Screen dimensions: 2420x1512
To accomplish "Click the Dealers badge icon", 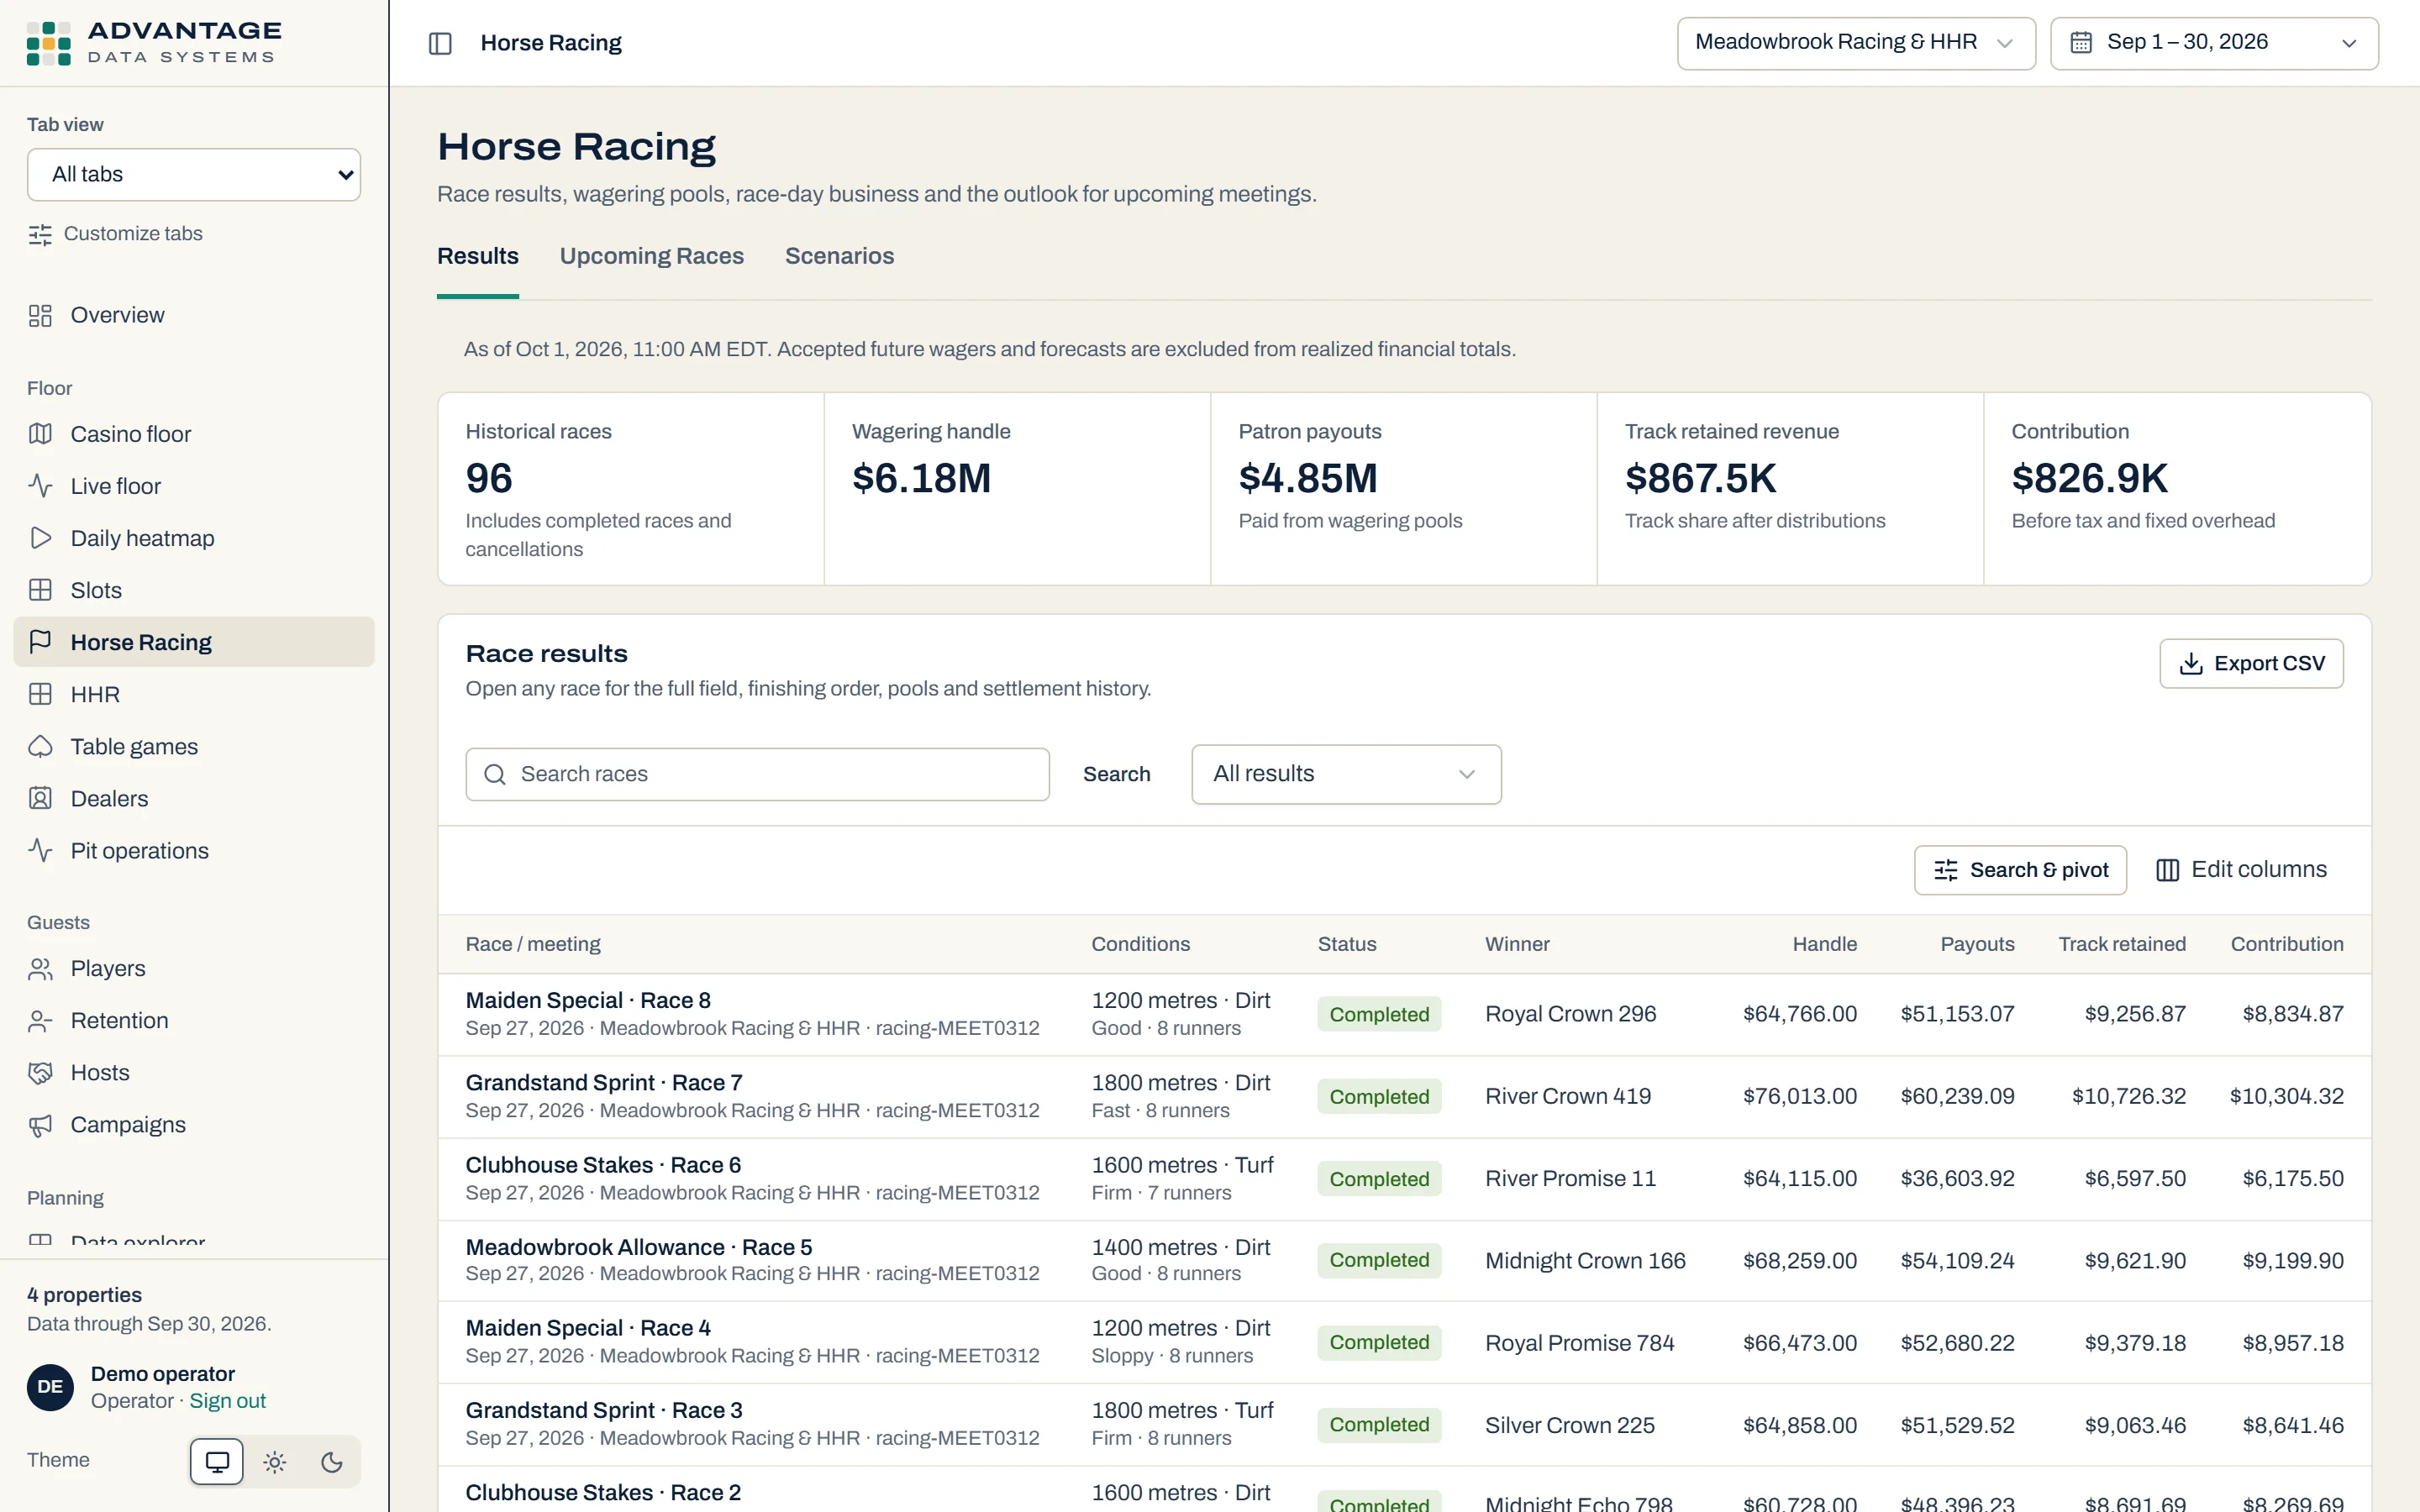I will pos(40,799).
